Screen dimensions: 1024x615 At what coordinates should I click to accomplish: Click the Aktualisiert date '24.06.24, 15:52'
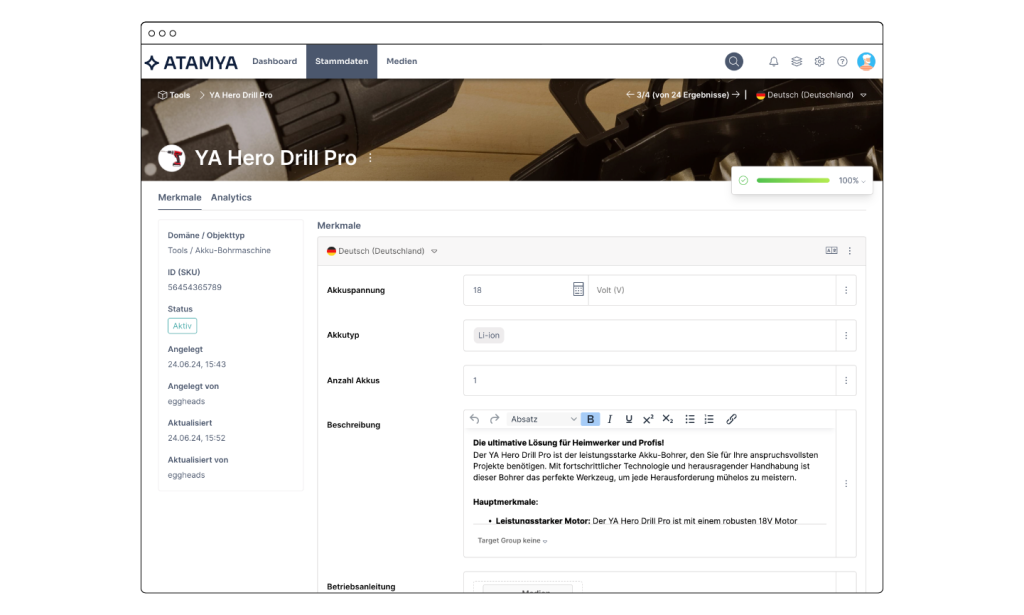point(197,438)
